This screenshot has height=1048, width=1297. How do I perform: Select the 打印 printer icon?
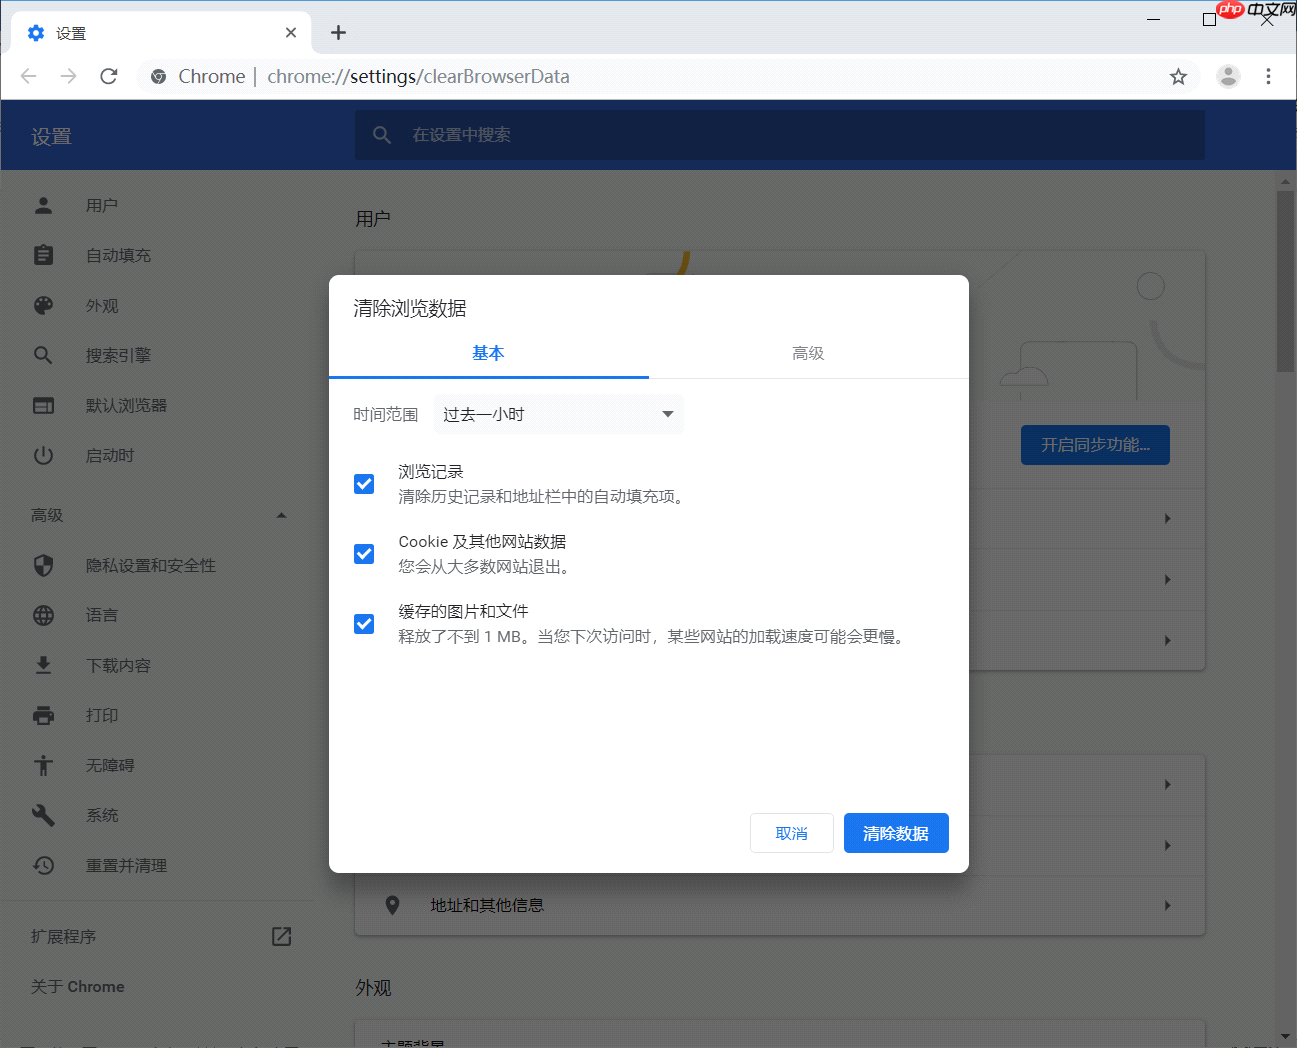point(43,715)
